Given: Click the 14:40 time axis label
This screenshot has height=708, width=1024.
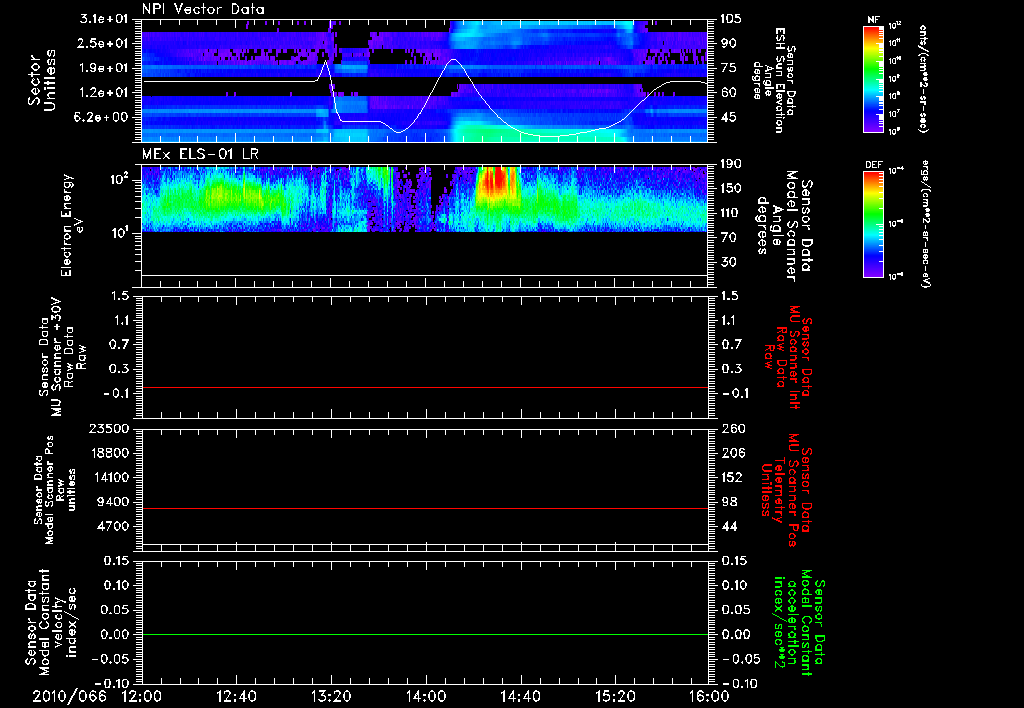Looking at the screenshot, I should pos(520,696).
